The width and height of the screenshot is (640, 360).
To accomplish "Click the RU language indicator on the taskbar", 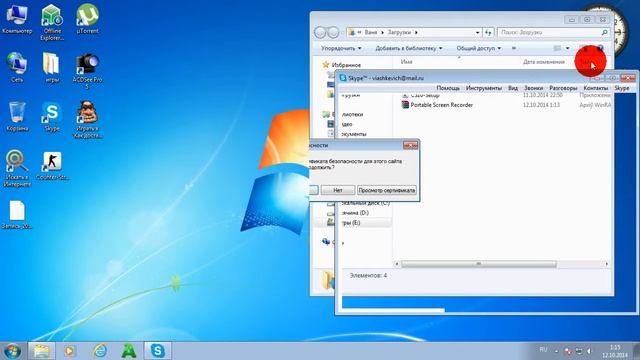I will pos(543,350).
